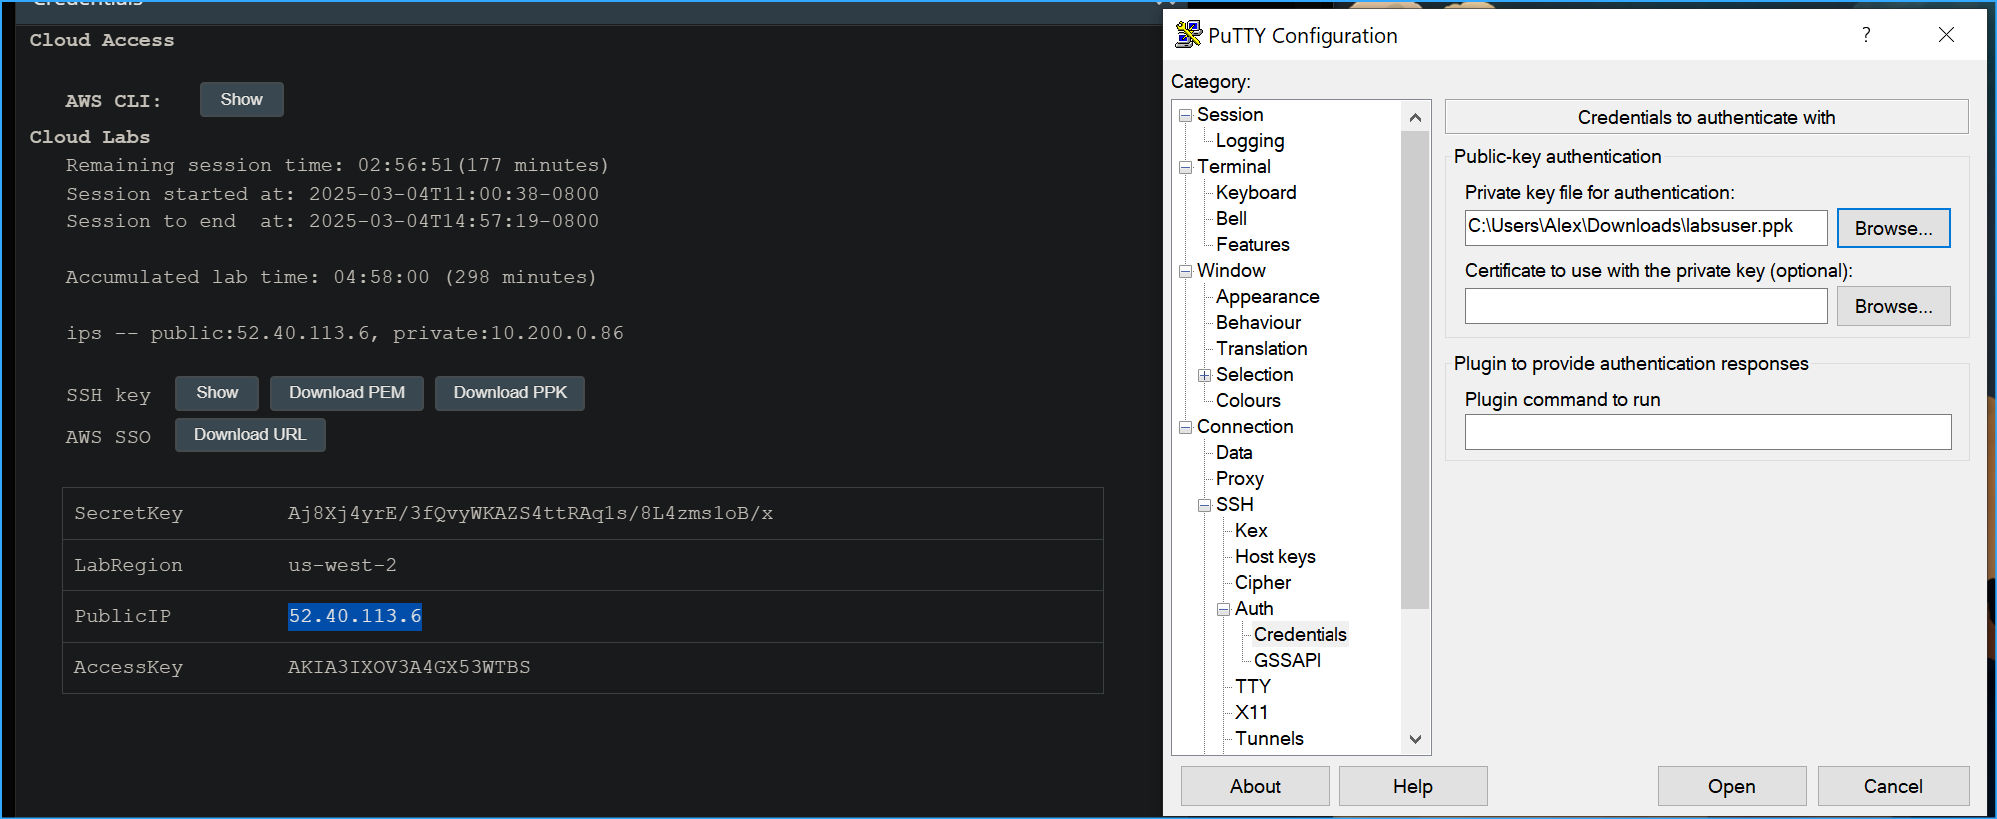Select the Logging category
The height and width of the screenshot is (819, 1997).
(x=1250, y=141)
